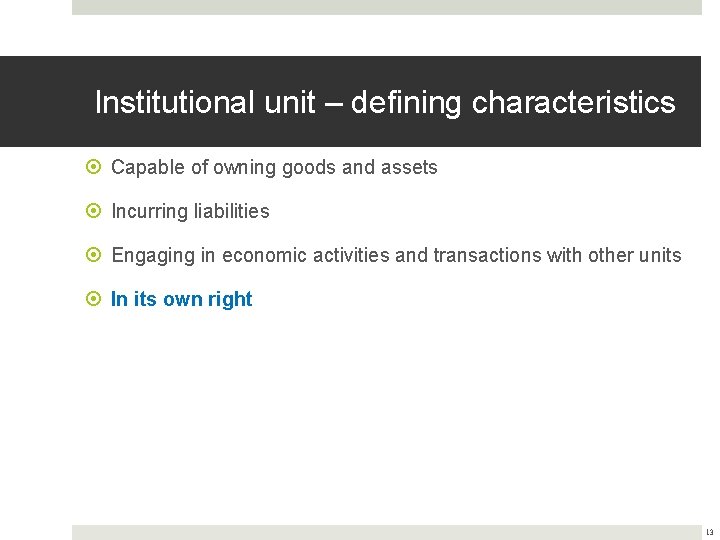Click the slide title "Institutional unit – defining characteristics"

[x=385, y=102]
